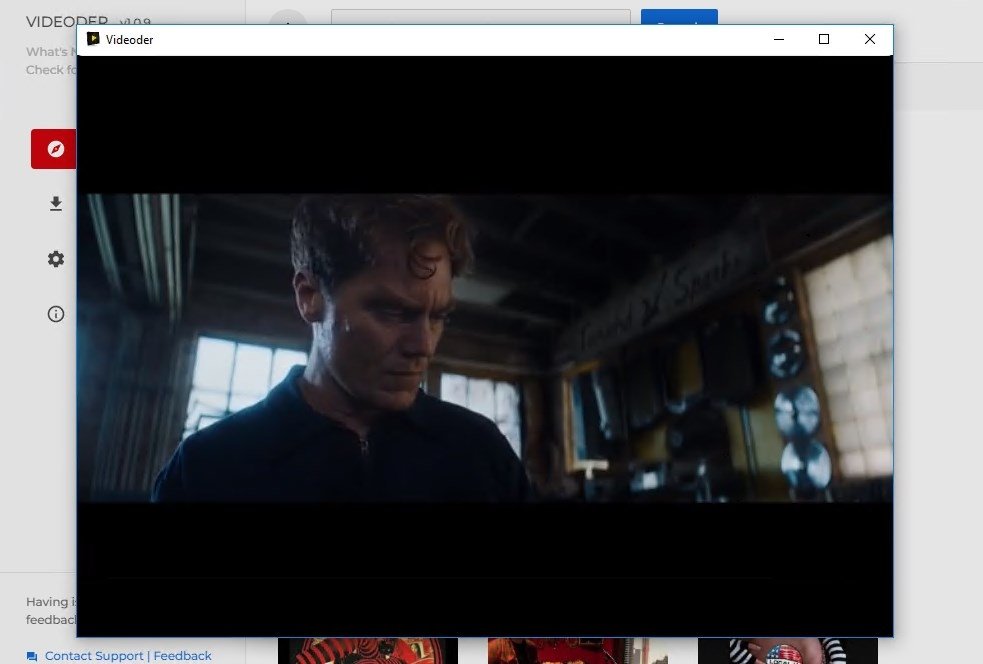Close the Videoder player window
The width and height of the screenshot is (983, 664).
tap(870, 40)
